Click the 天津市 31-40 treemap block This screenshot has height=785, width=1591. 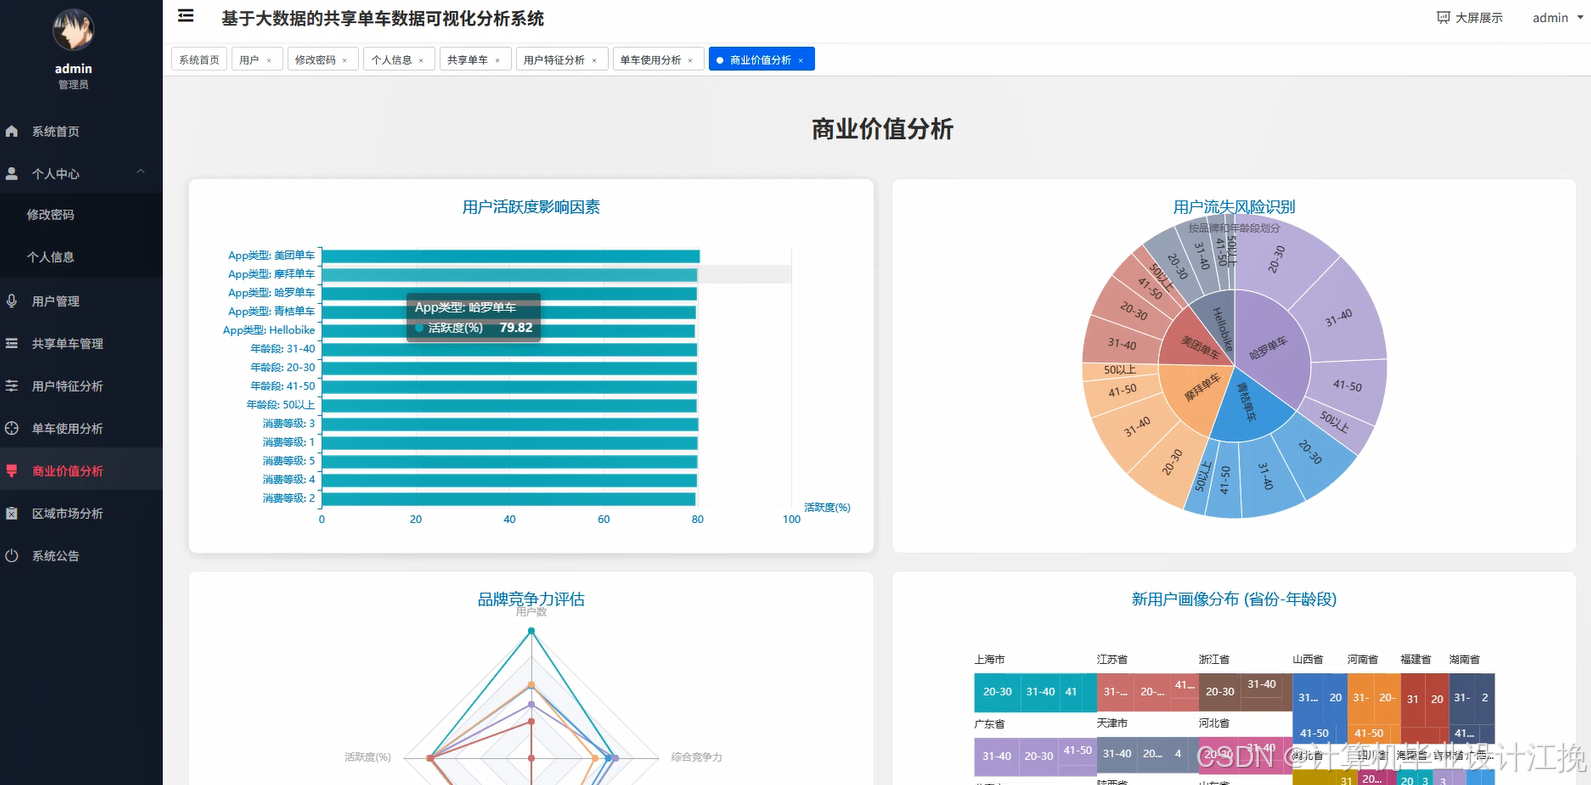tap(1117, 754)
